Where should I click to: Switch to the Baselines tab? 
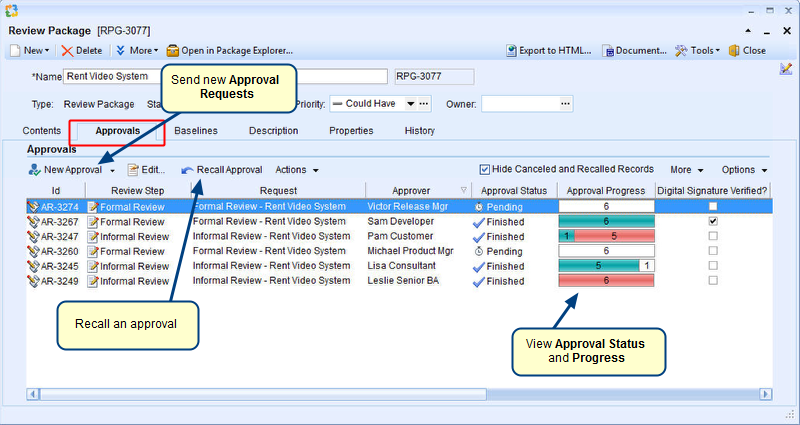tap(196, 130)
